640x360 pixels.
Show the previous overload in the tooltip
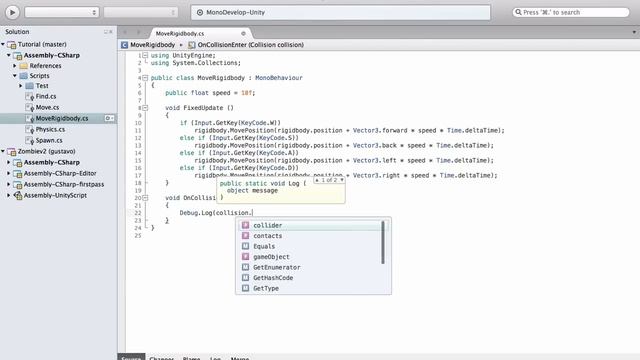317,180
